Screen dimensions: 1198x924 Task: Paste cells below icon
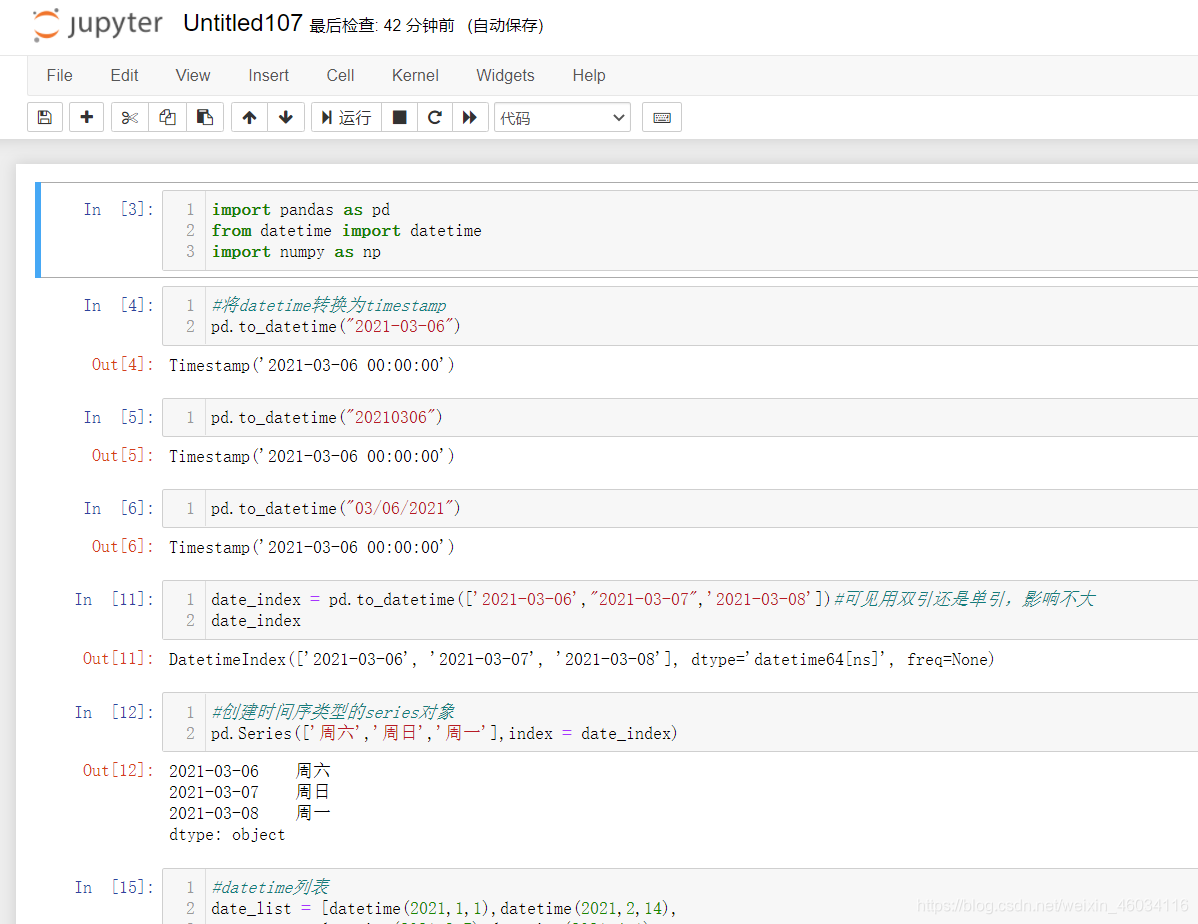click(x=205, y=117)
